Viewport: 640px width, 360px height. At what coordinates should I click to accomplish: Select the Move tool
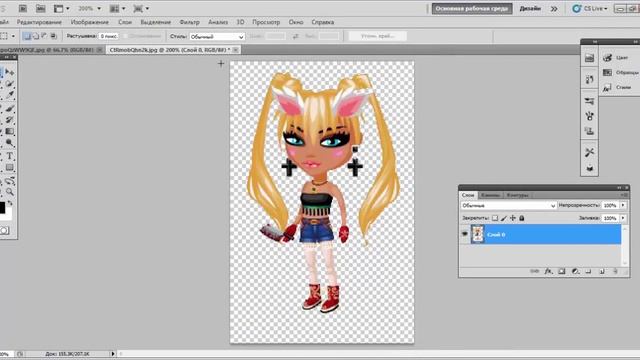point(9,72)
